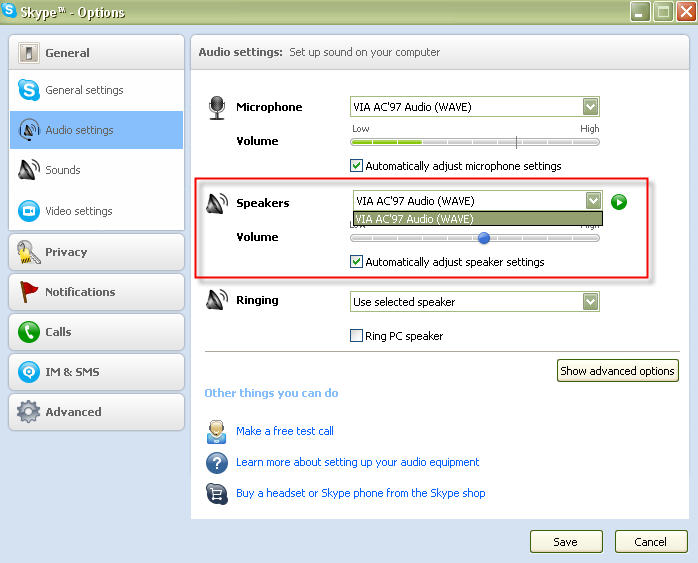Screen dimensions: 698x563
Task: Click the microphone icon in Audio settings
Action: 217,108
